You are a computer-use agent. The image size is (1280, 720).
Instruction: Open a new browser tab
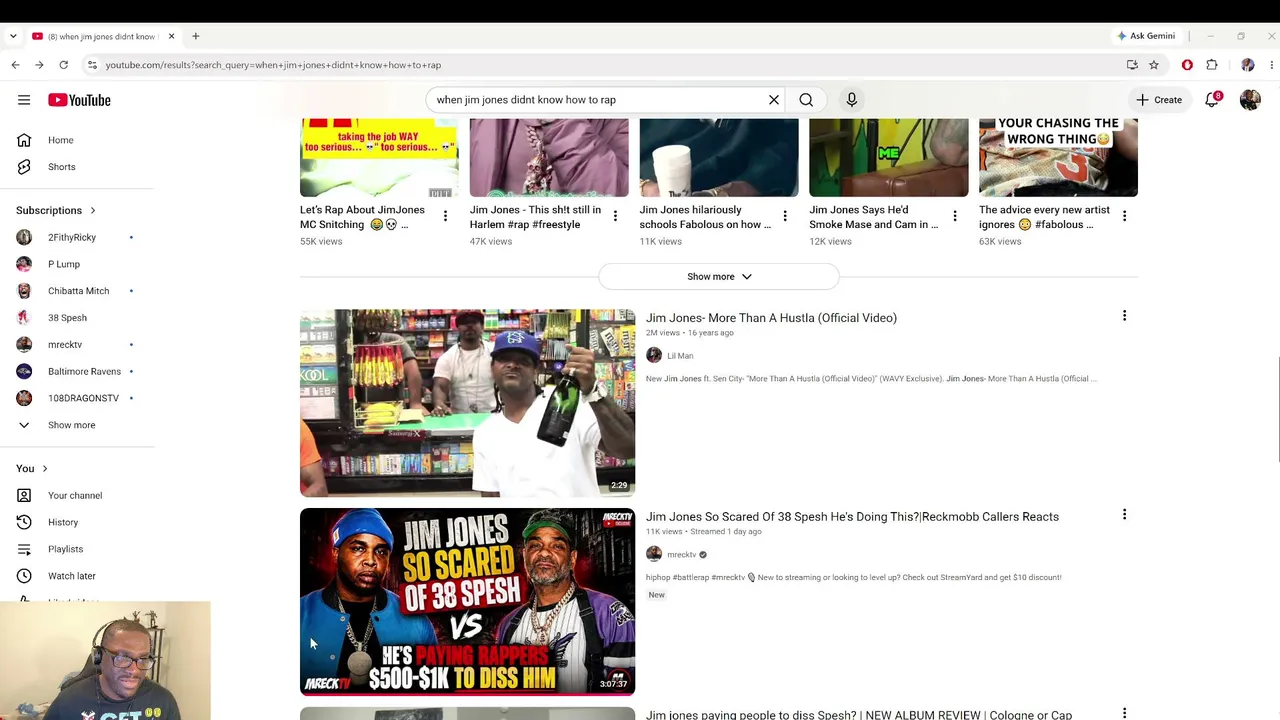coord(196,36)
